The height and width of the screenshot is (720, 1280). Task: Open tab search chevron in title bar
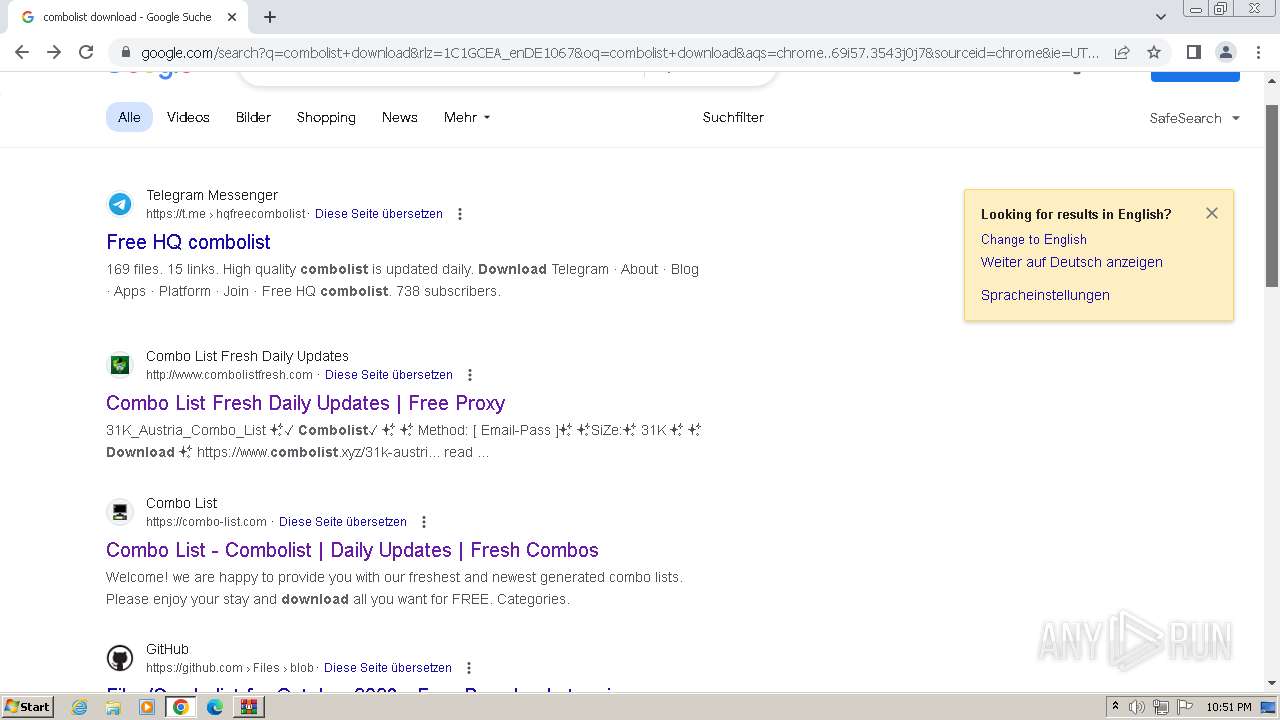[1160, 17]
